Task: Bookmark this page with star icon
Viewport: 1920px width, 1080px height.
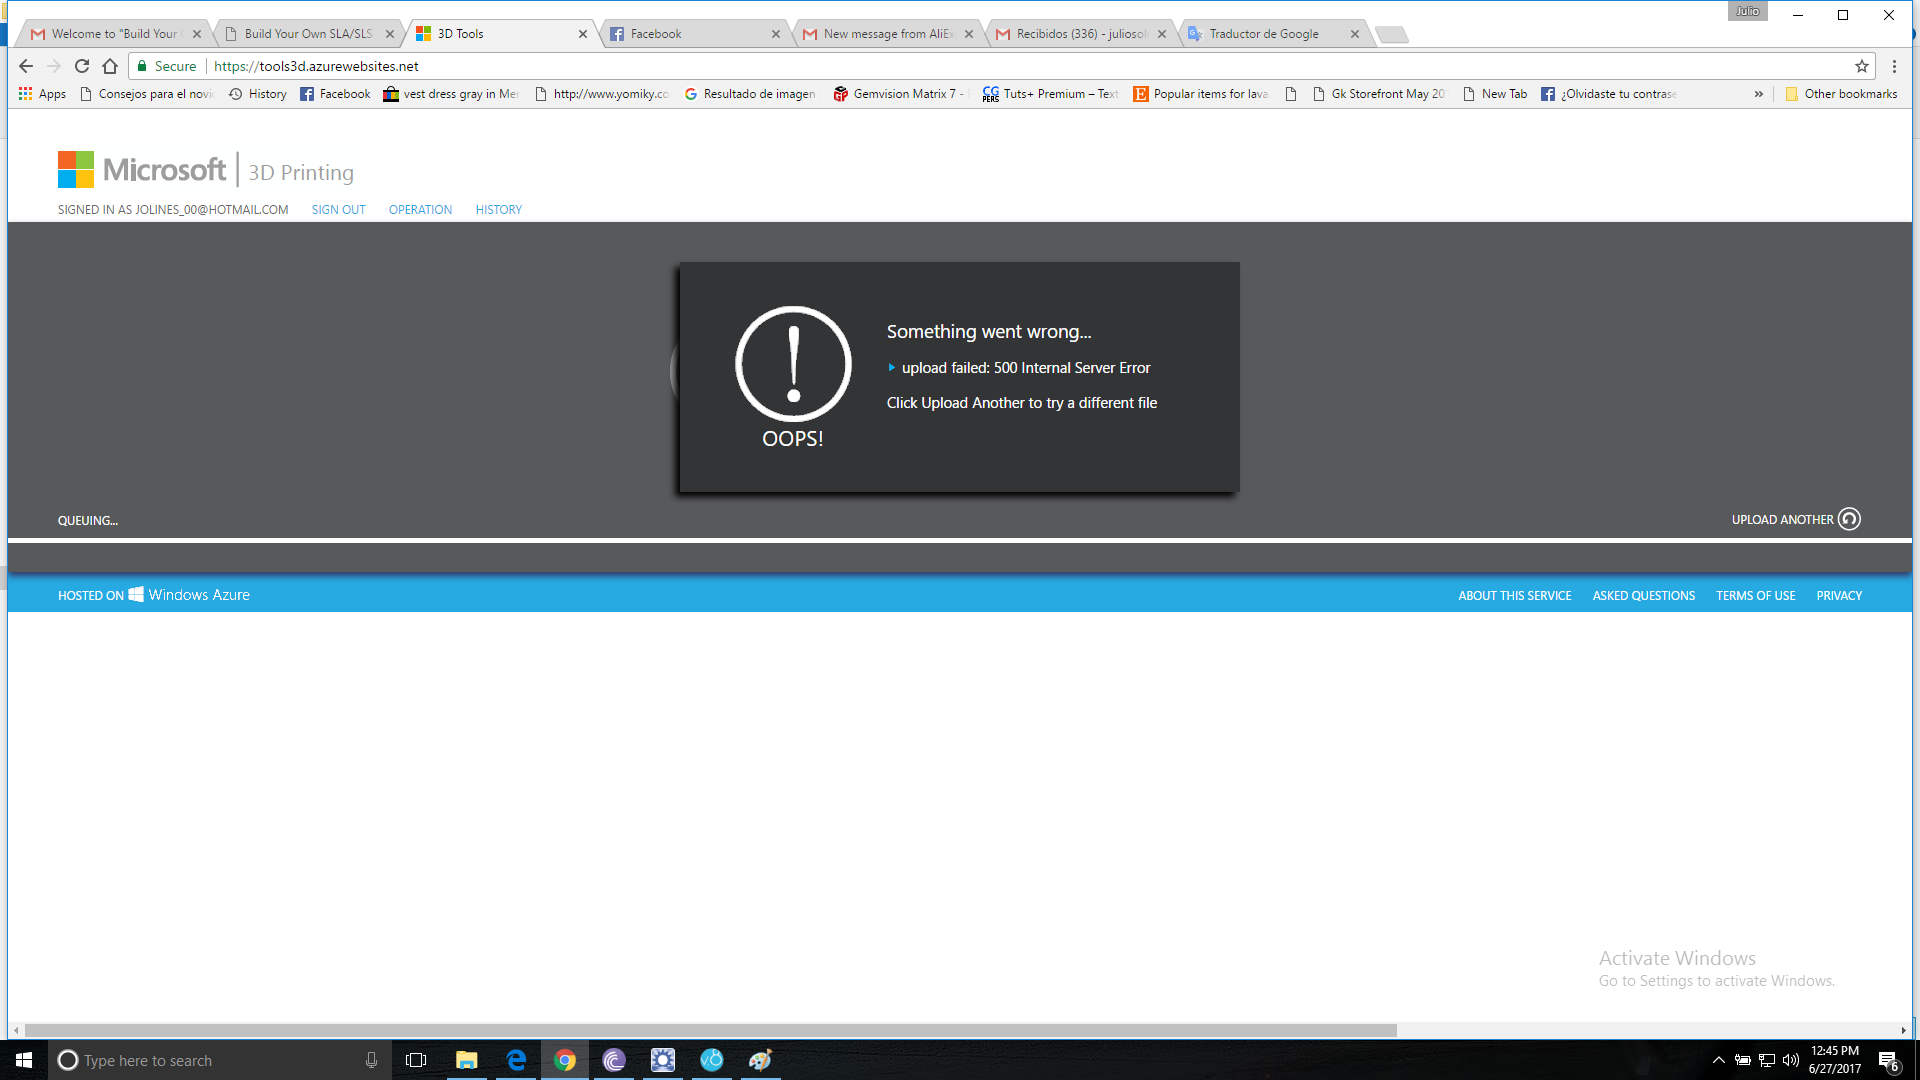Action: [x=1861, y=66]
